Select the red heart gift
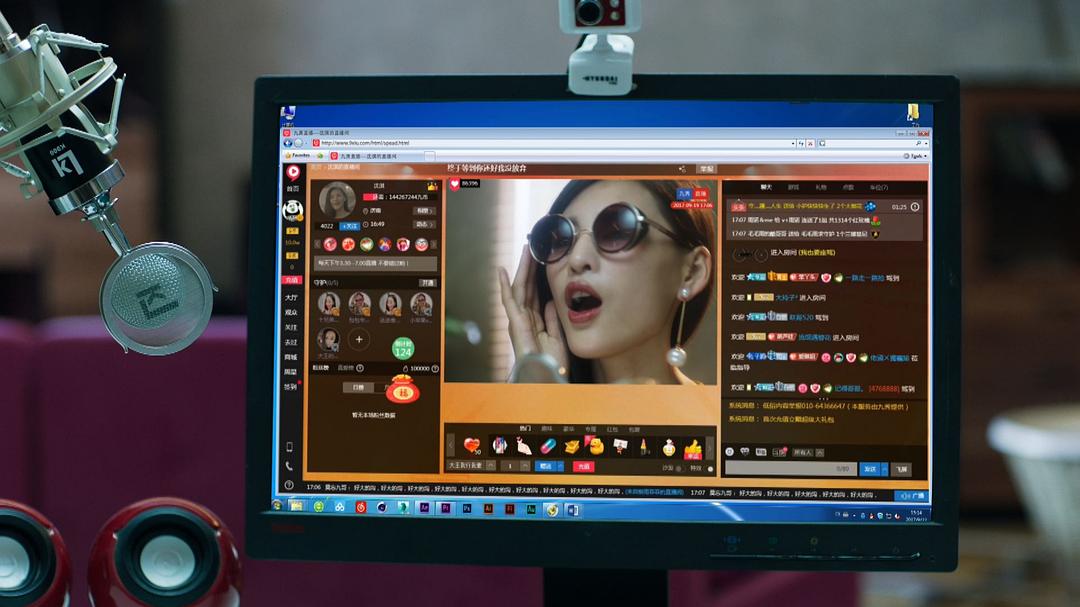The image size is (1080, 607). 472,445
